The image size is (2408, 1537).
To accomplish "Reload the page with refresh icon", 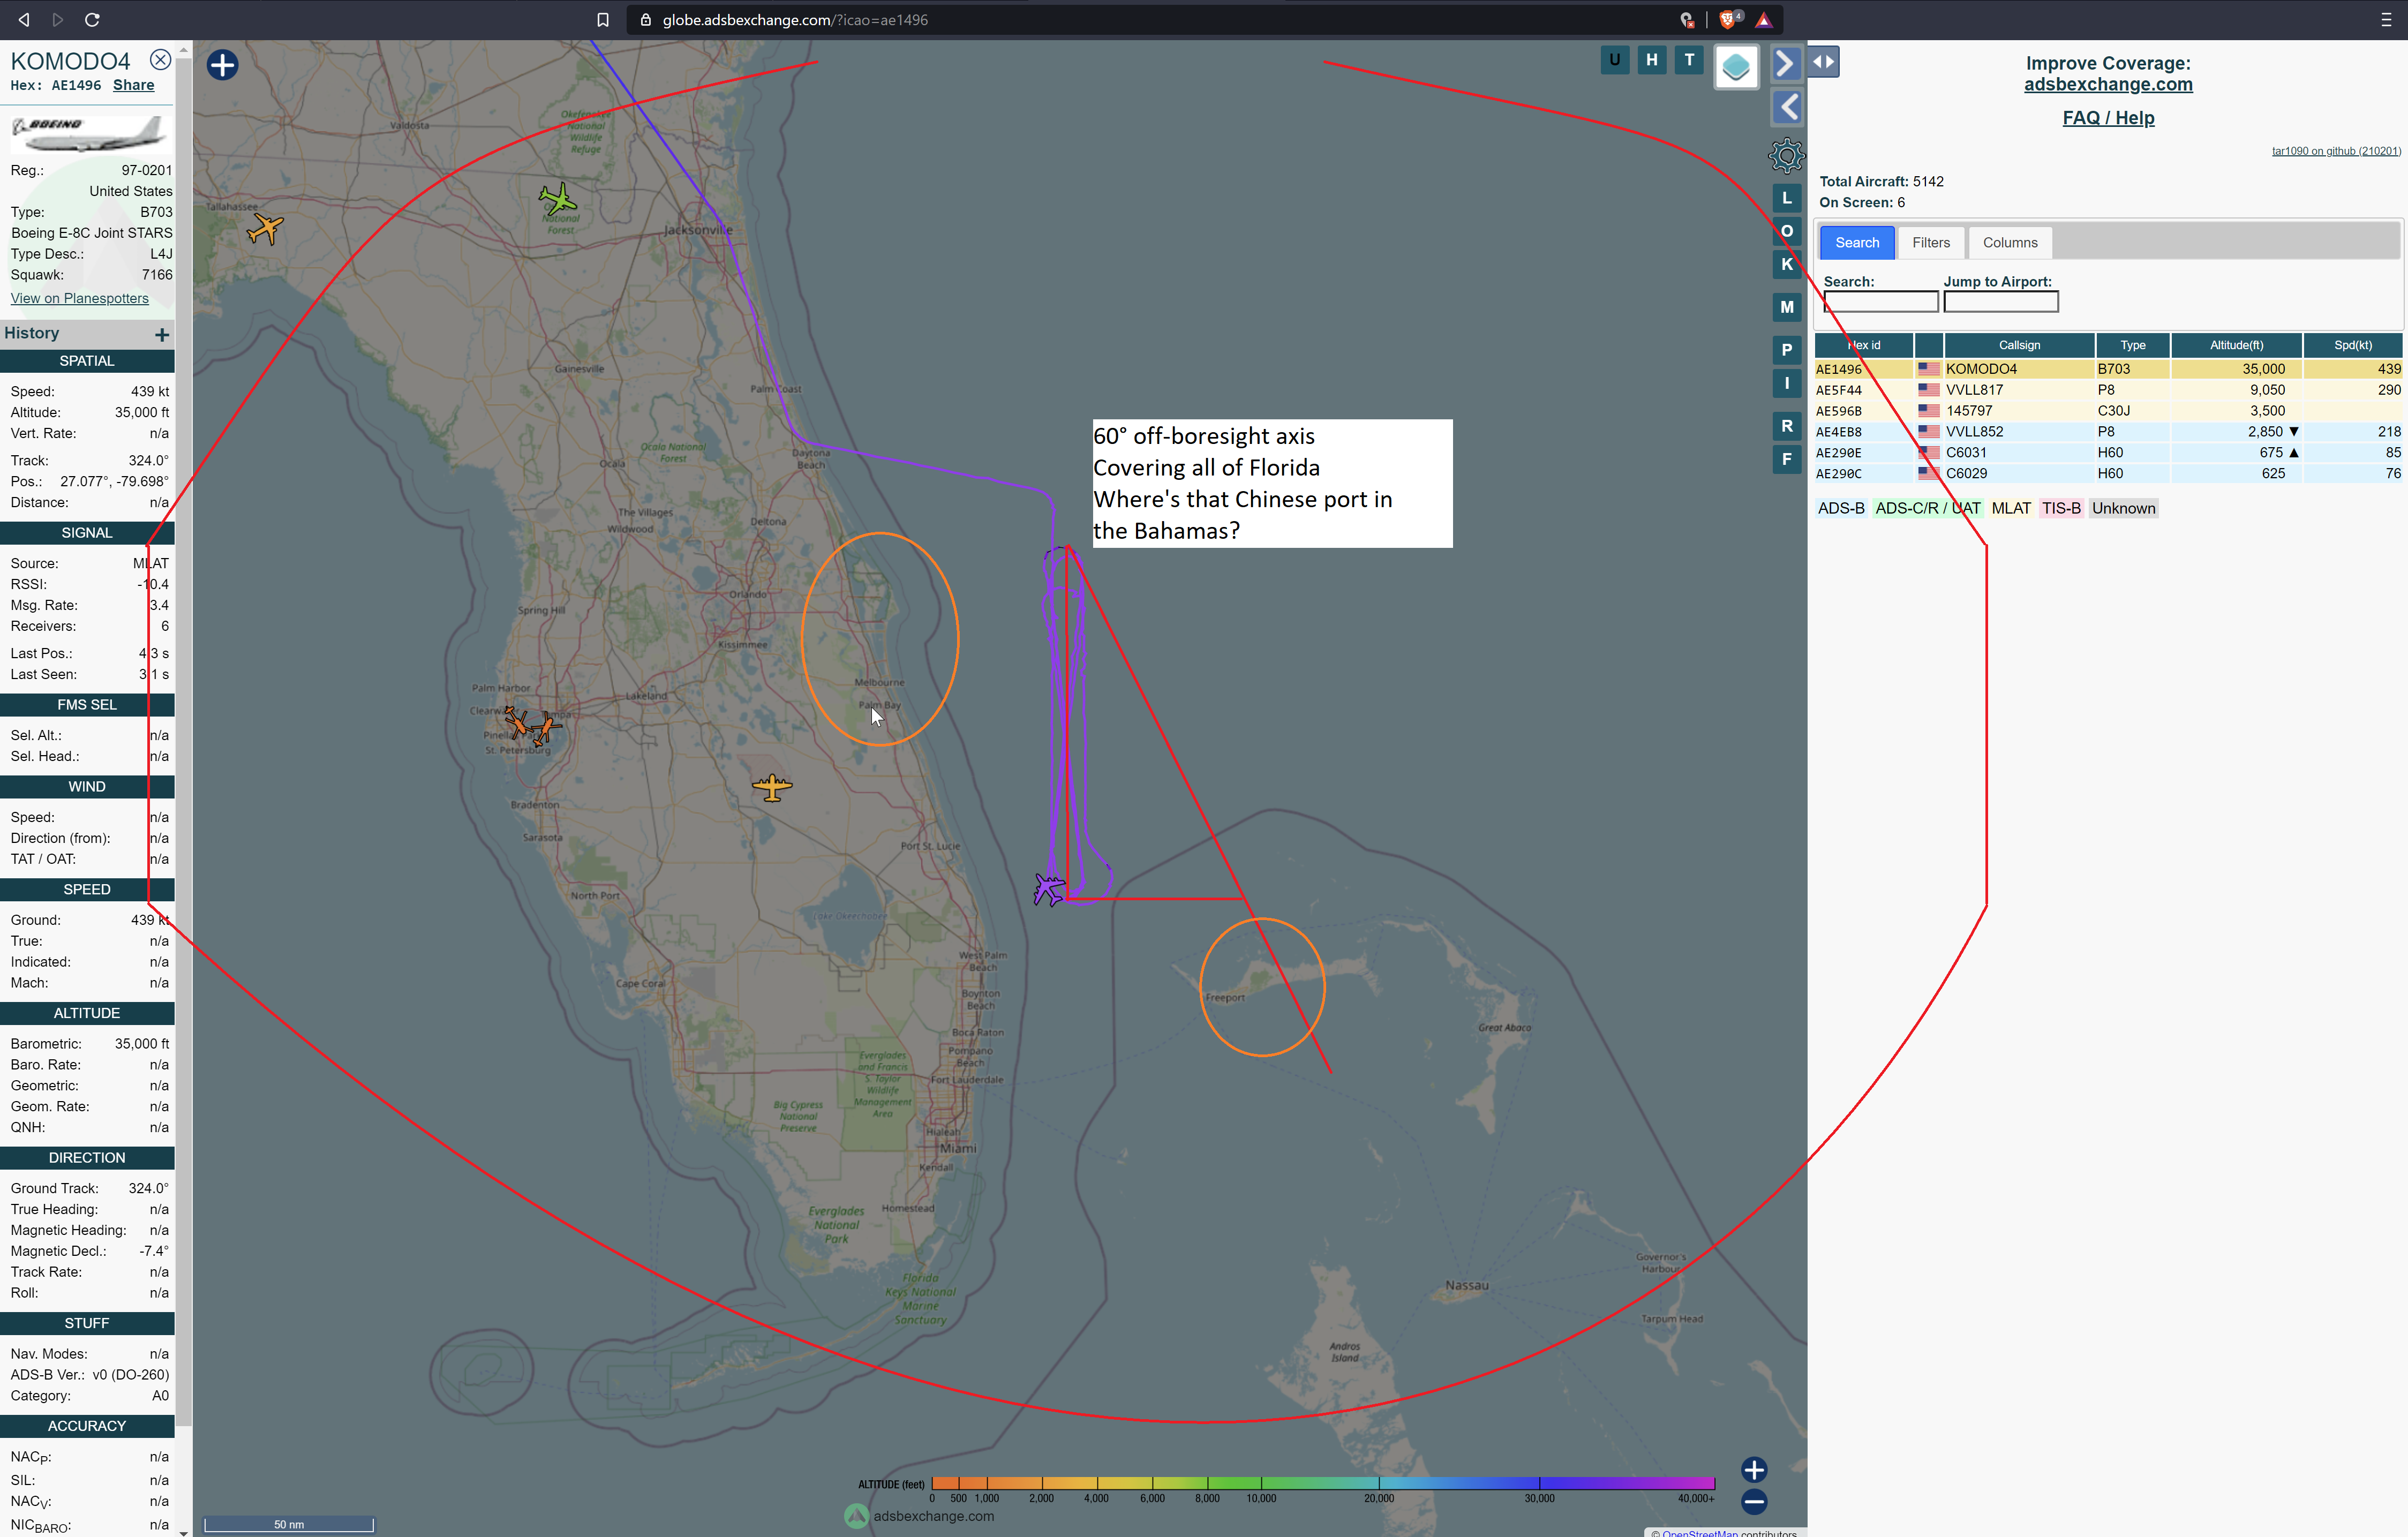I will 92,20.
